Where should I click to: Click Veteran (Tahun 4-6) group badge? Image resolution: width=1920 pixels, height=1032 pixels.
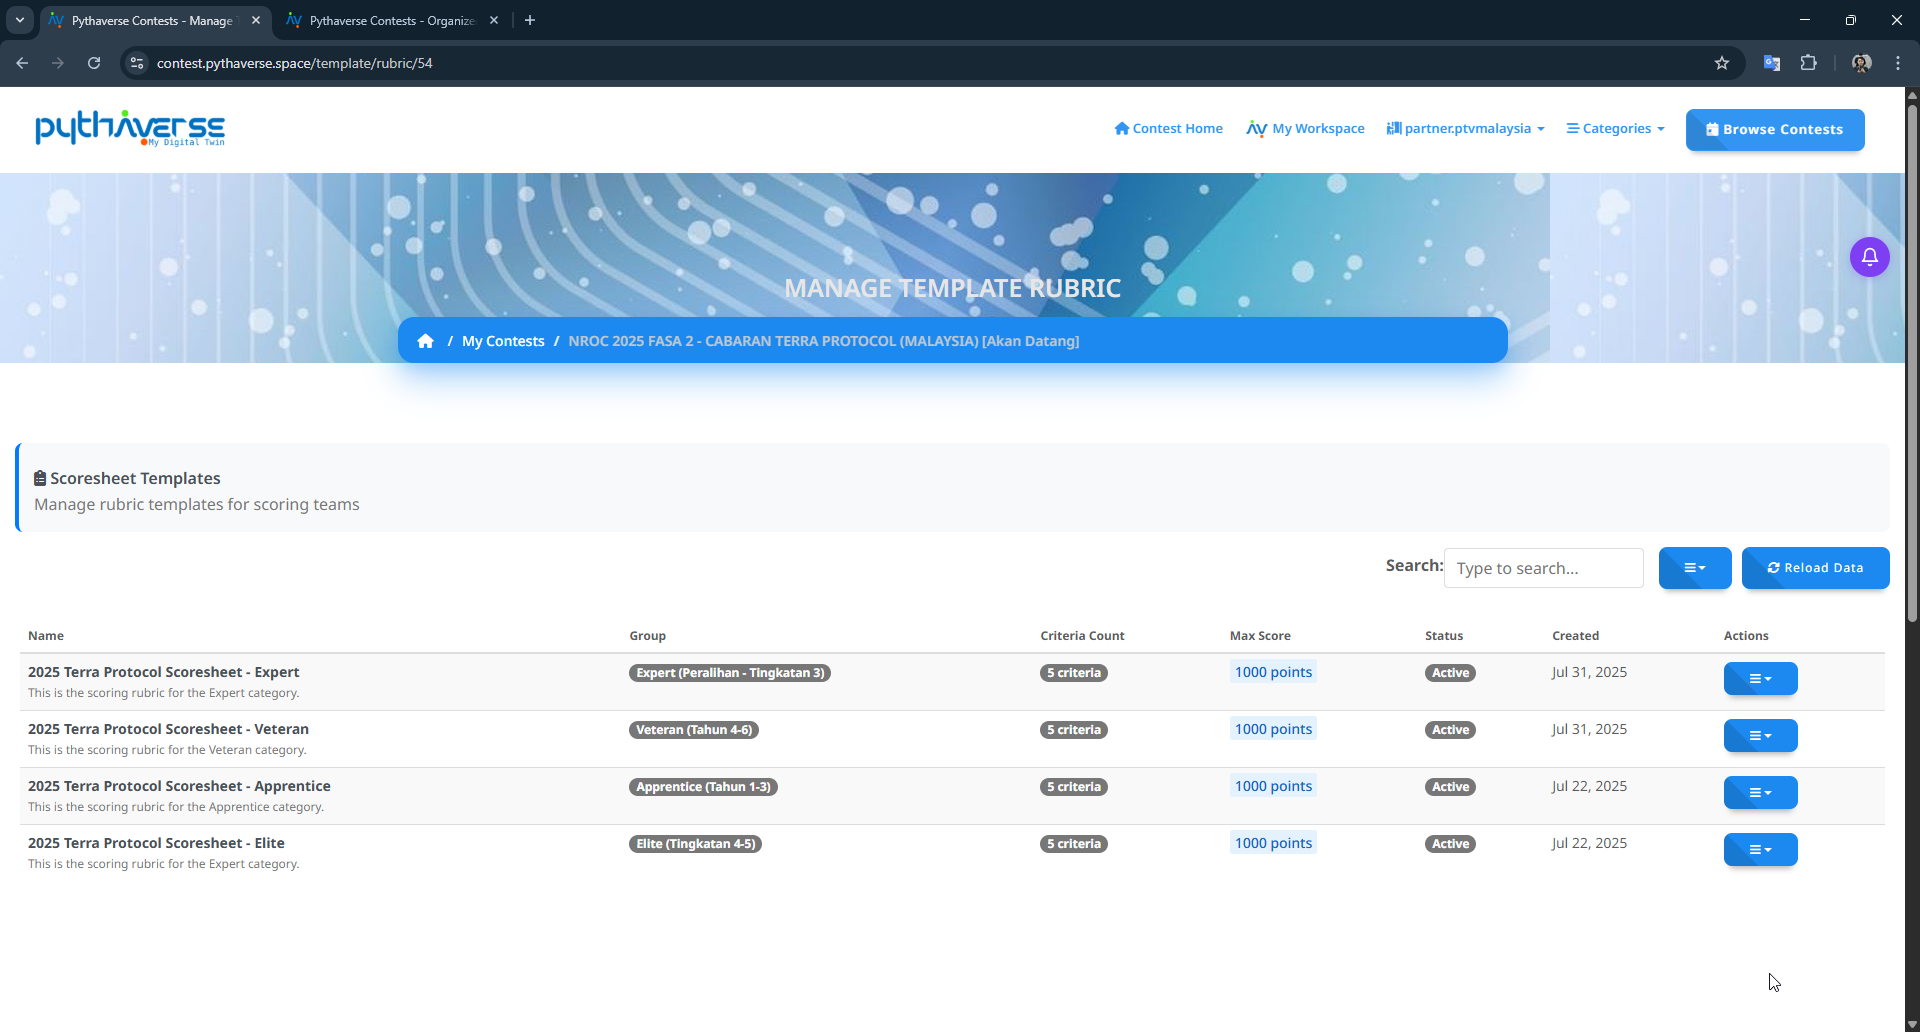pos(694,730)
